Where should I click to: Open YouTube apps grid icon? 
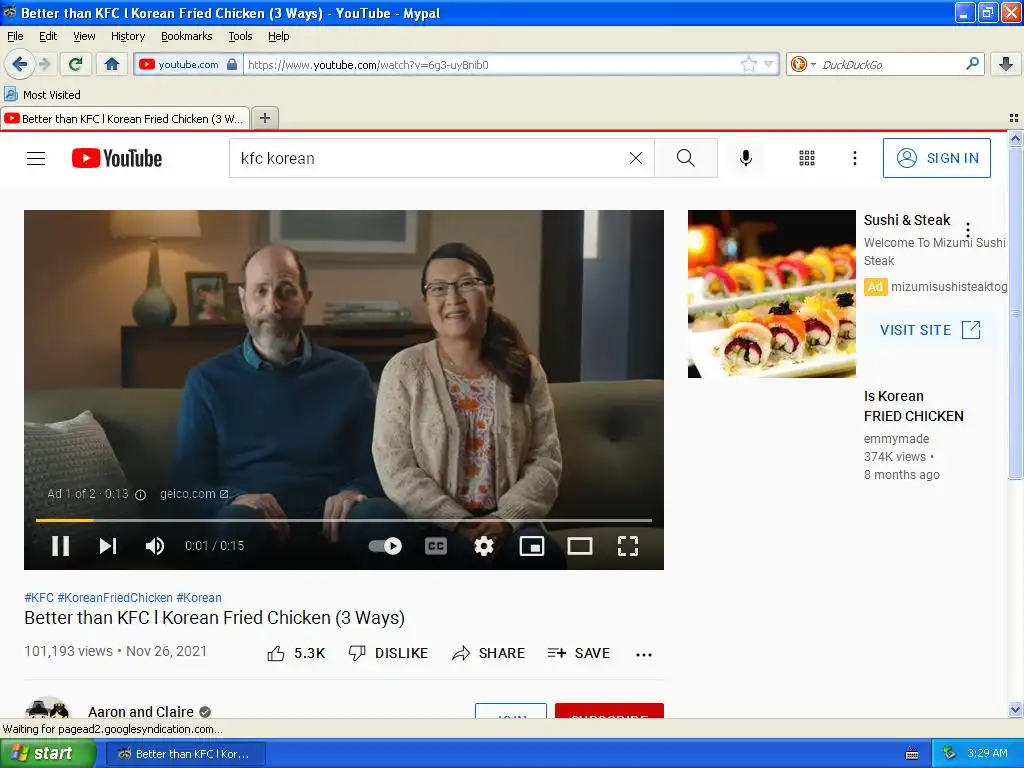pos(807,158)
